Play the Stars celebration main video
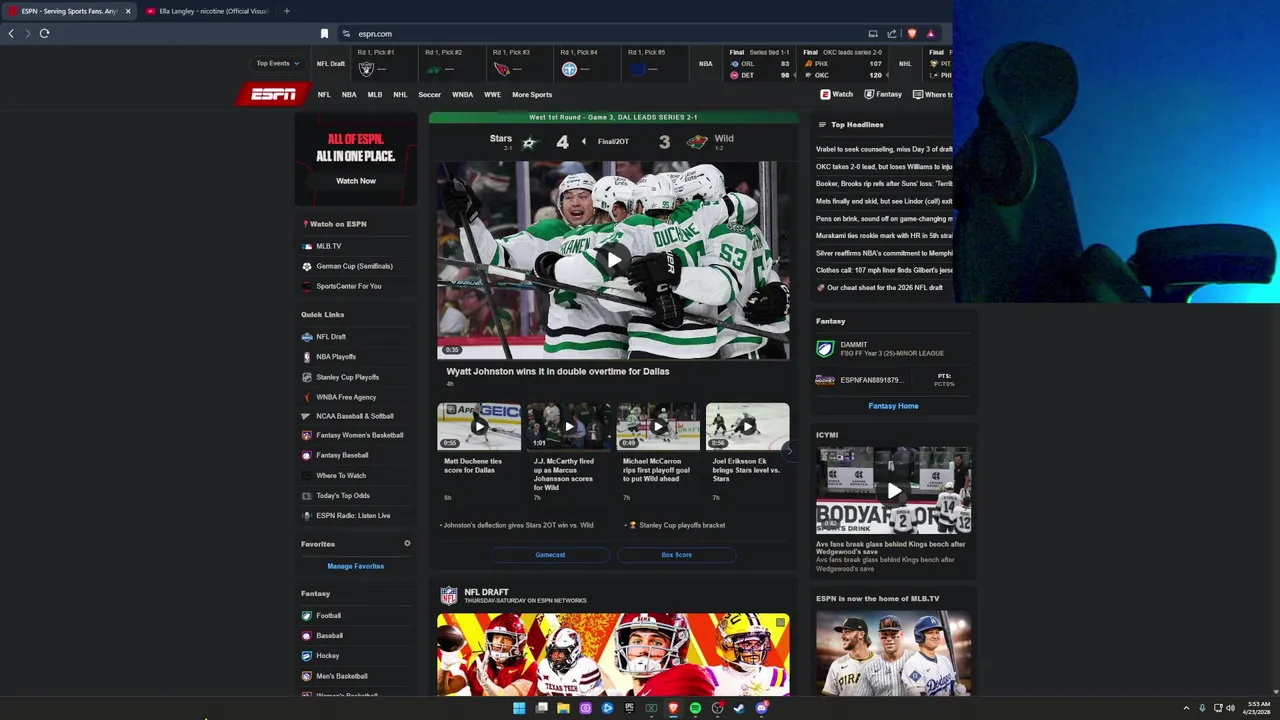The width and height of the screenshot is (1280, 720). (x=613, y=260)
